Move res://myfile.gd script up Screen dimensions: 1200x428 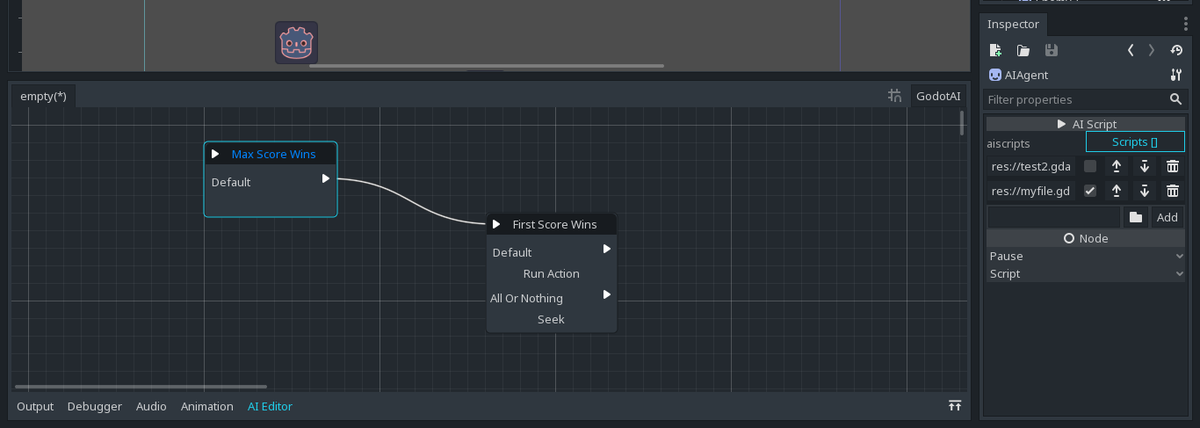(x=1116, y=191)
